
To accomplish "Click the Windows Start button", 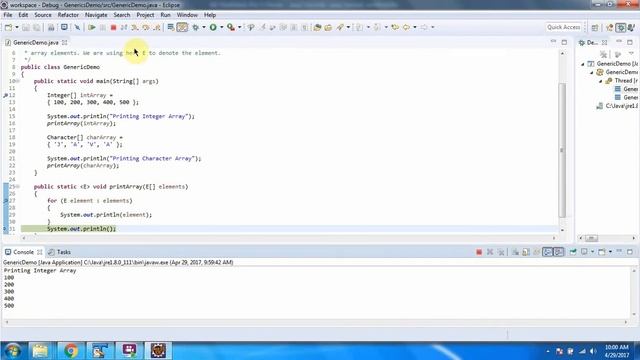I will pos(13,351).
